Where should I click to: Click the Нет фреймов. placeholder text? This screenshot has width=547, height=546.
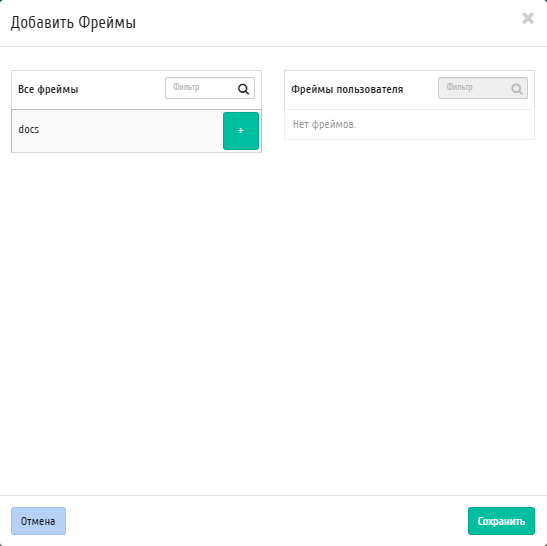[324, 124]
